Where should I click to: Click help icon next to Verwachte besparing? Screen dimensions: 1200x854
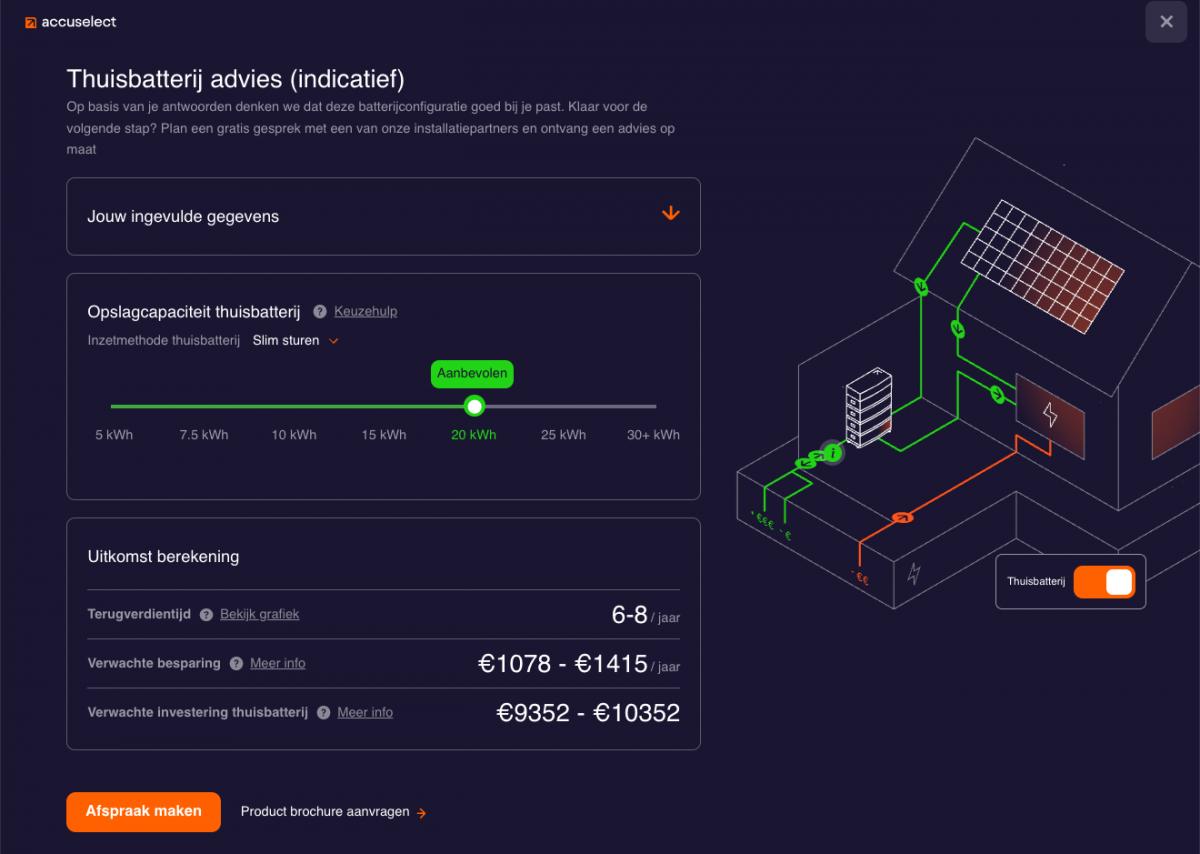pyautogui.click(x=236, y=664)
